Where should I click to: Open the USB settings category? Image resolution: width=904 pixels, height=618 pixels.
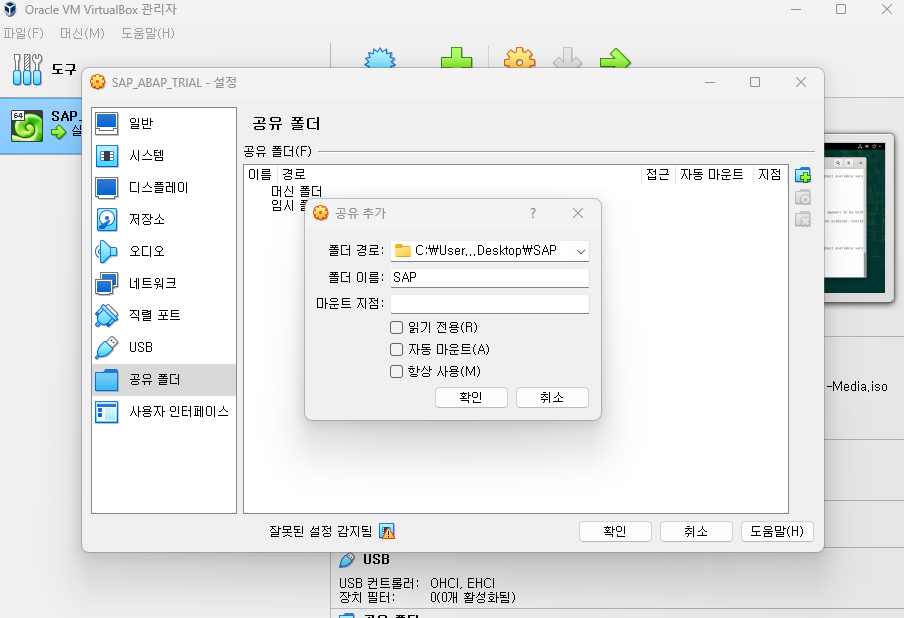coord(164,347)
